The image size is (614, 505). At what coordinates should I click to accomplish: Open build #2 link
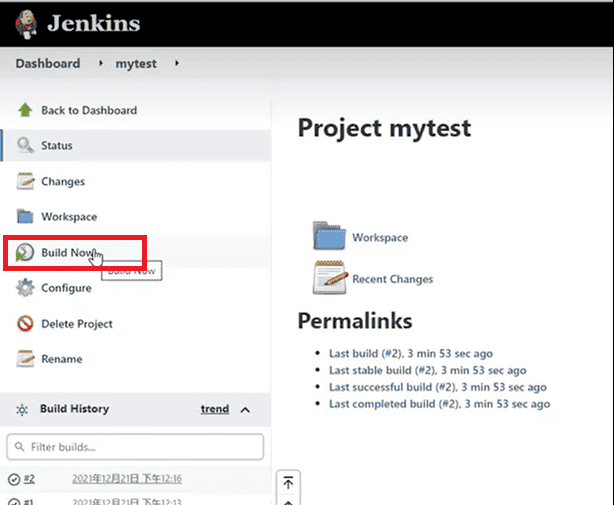pos(29,479)
